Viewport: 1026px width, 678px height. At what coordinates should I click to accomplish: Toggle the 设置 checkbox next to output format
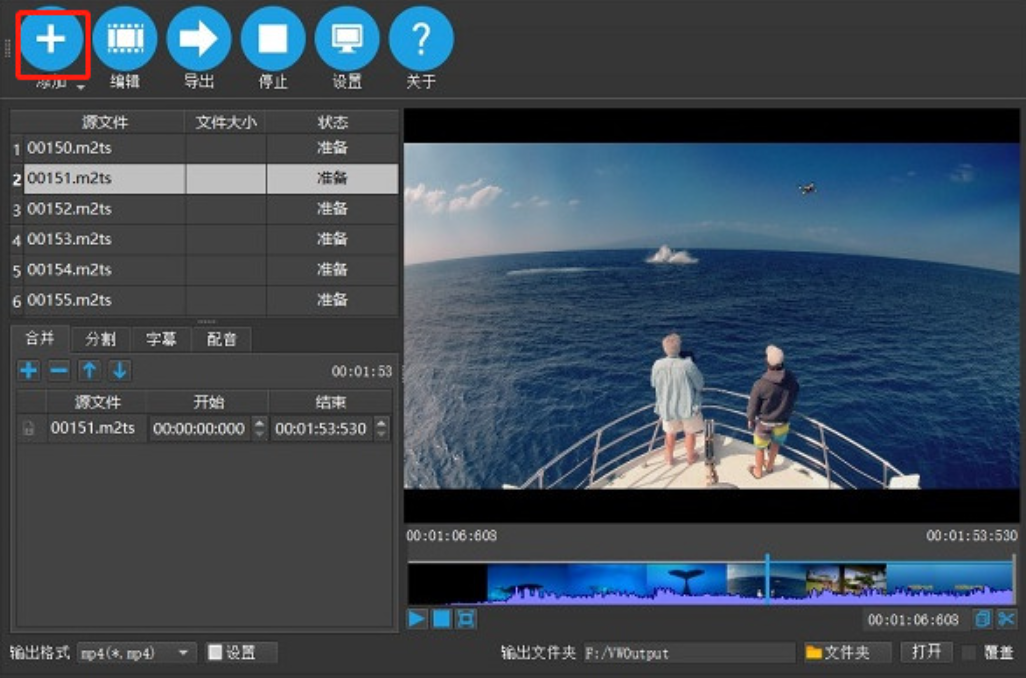pos(213,653)
